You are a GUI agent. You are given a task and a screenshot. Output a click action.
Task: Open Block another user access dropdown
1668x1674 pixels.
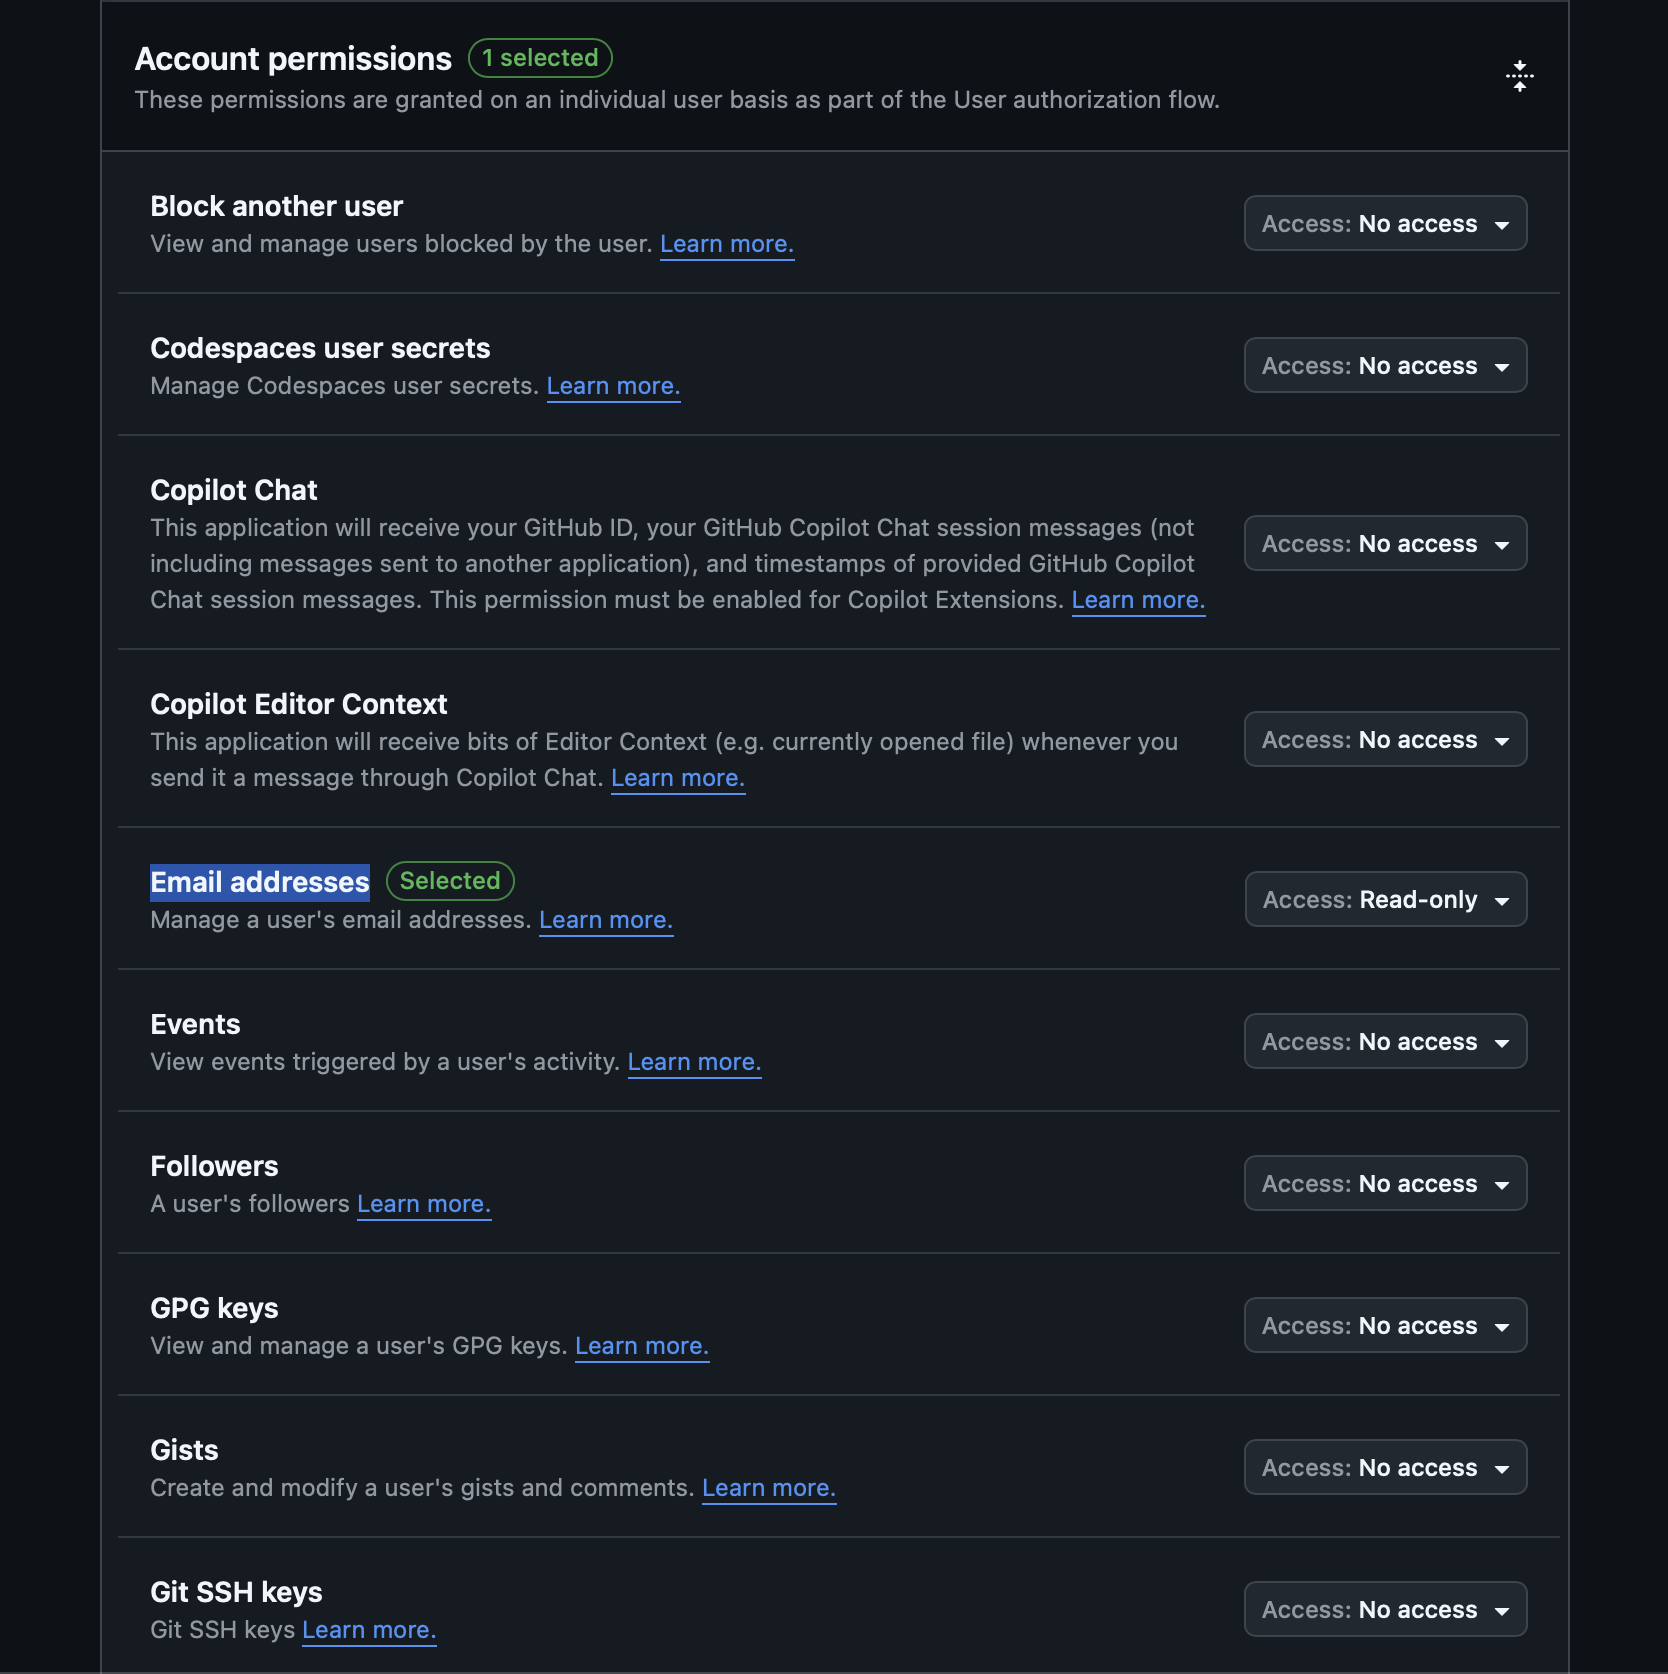pyautogui.click(x=1385, y=223)
